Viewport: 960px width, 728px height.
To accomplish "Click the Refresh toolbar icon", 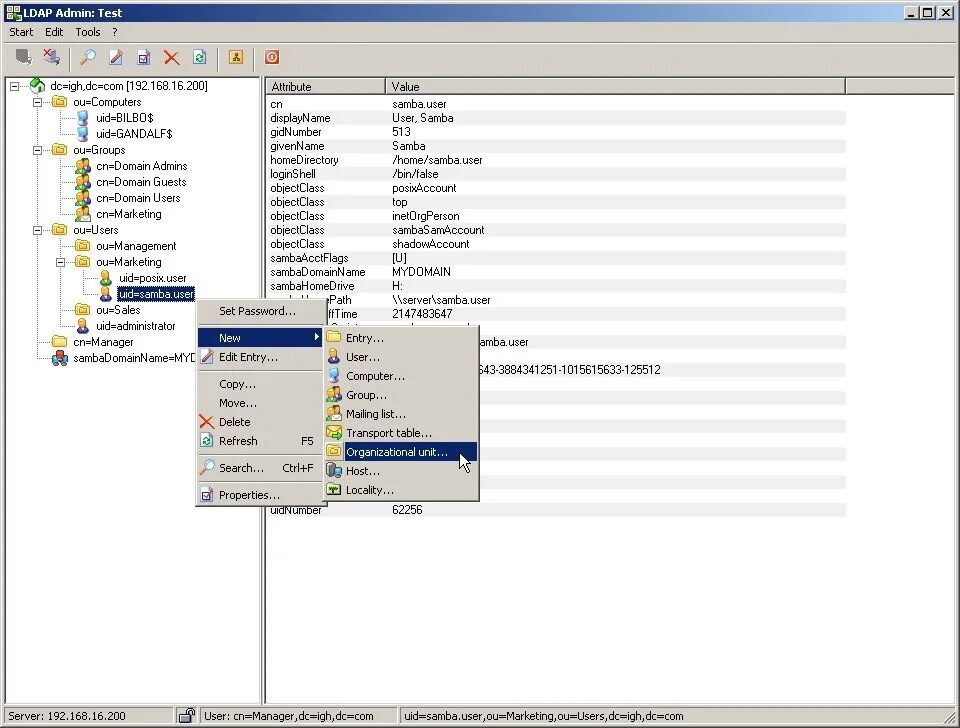I will [200, 58].
